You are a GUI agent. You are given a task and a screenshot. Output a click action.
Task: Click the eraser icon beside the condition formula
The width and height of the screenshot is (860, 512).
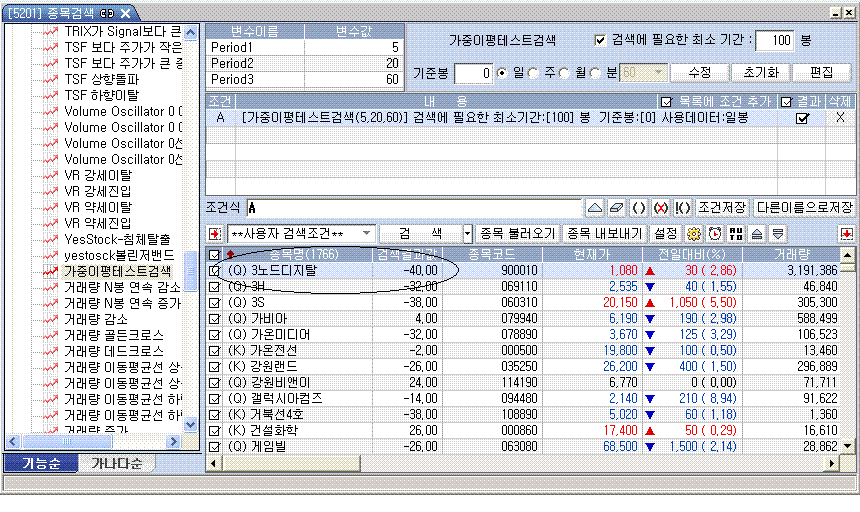(617, 207)
